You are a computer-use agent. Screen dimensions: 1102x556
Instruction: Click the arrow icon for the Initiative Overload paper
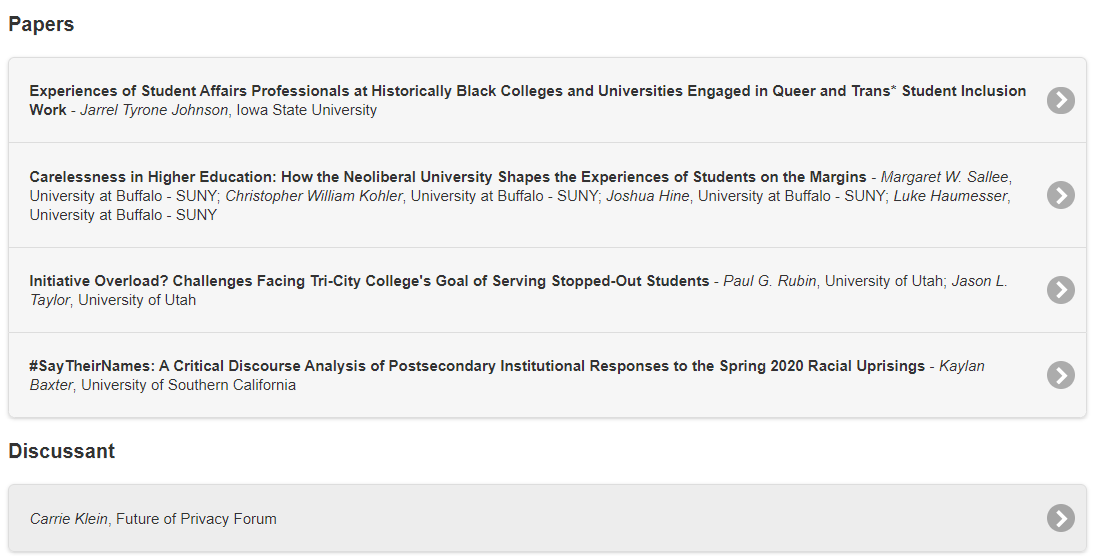coord(1060,290)
